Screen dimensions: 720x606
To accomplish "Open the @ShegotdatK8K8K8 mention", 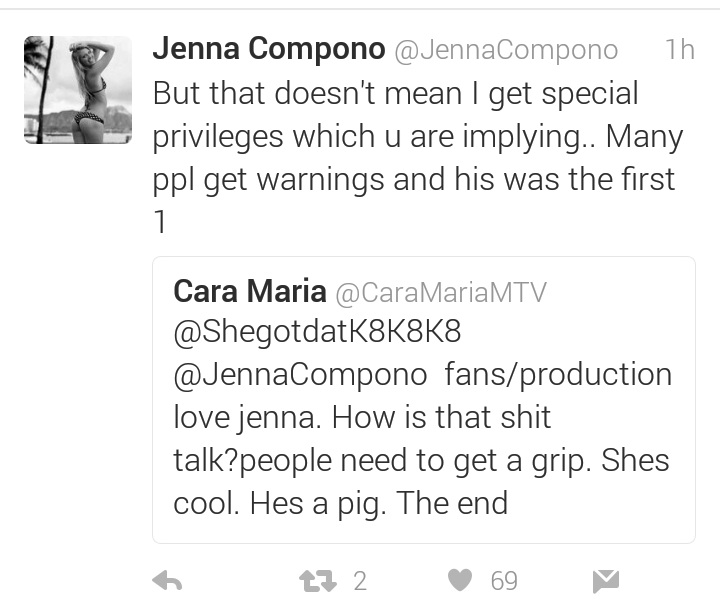I will pos(317,331).
